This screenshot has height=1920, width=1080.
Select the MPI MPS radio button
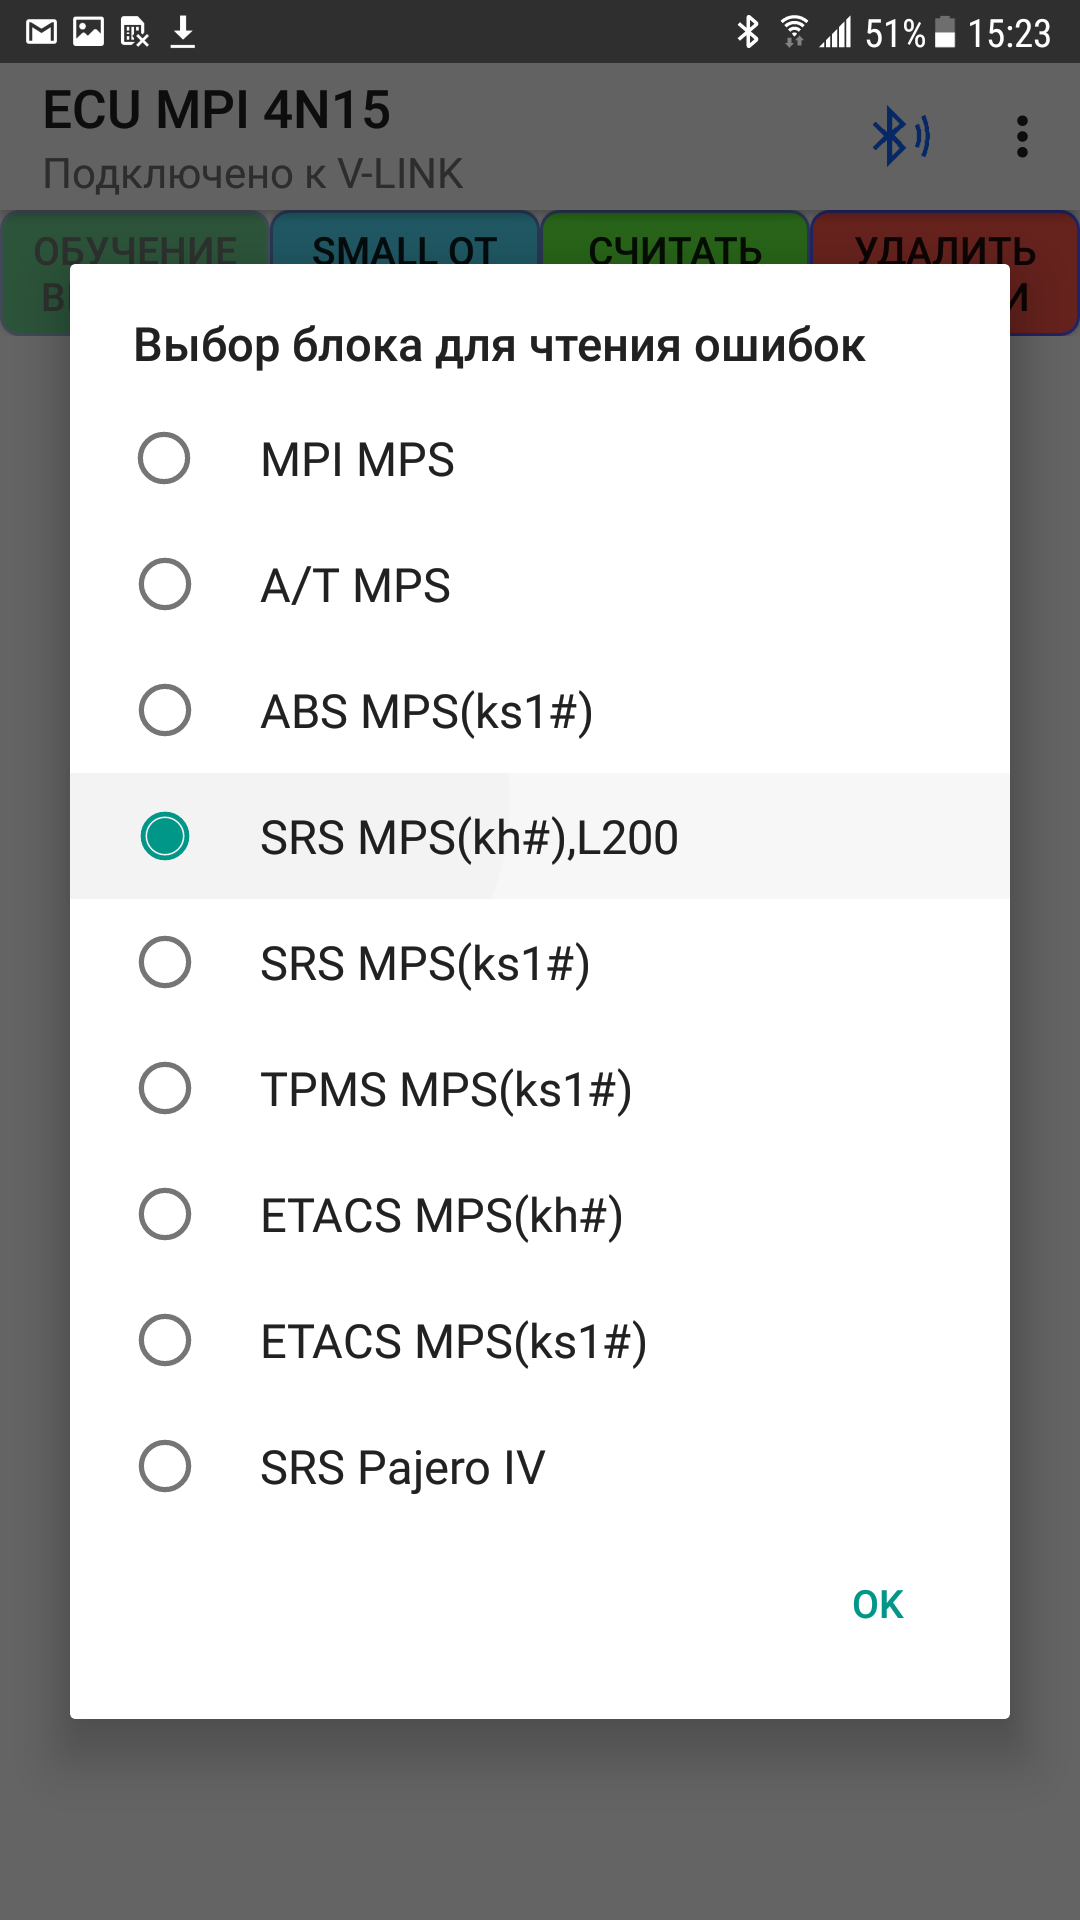(x=165, y=459)
